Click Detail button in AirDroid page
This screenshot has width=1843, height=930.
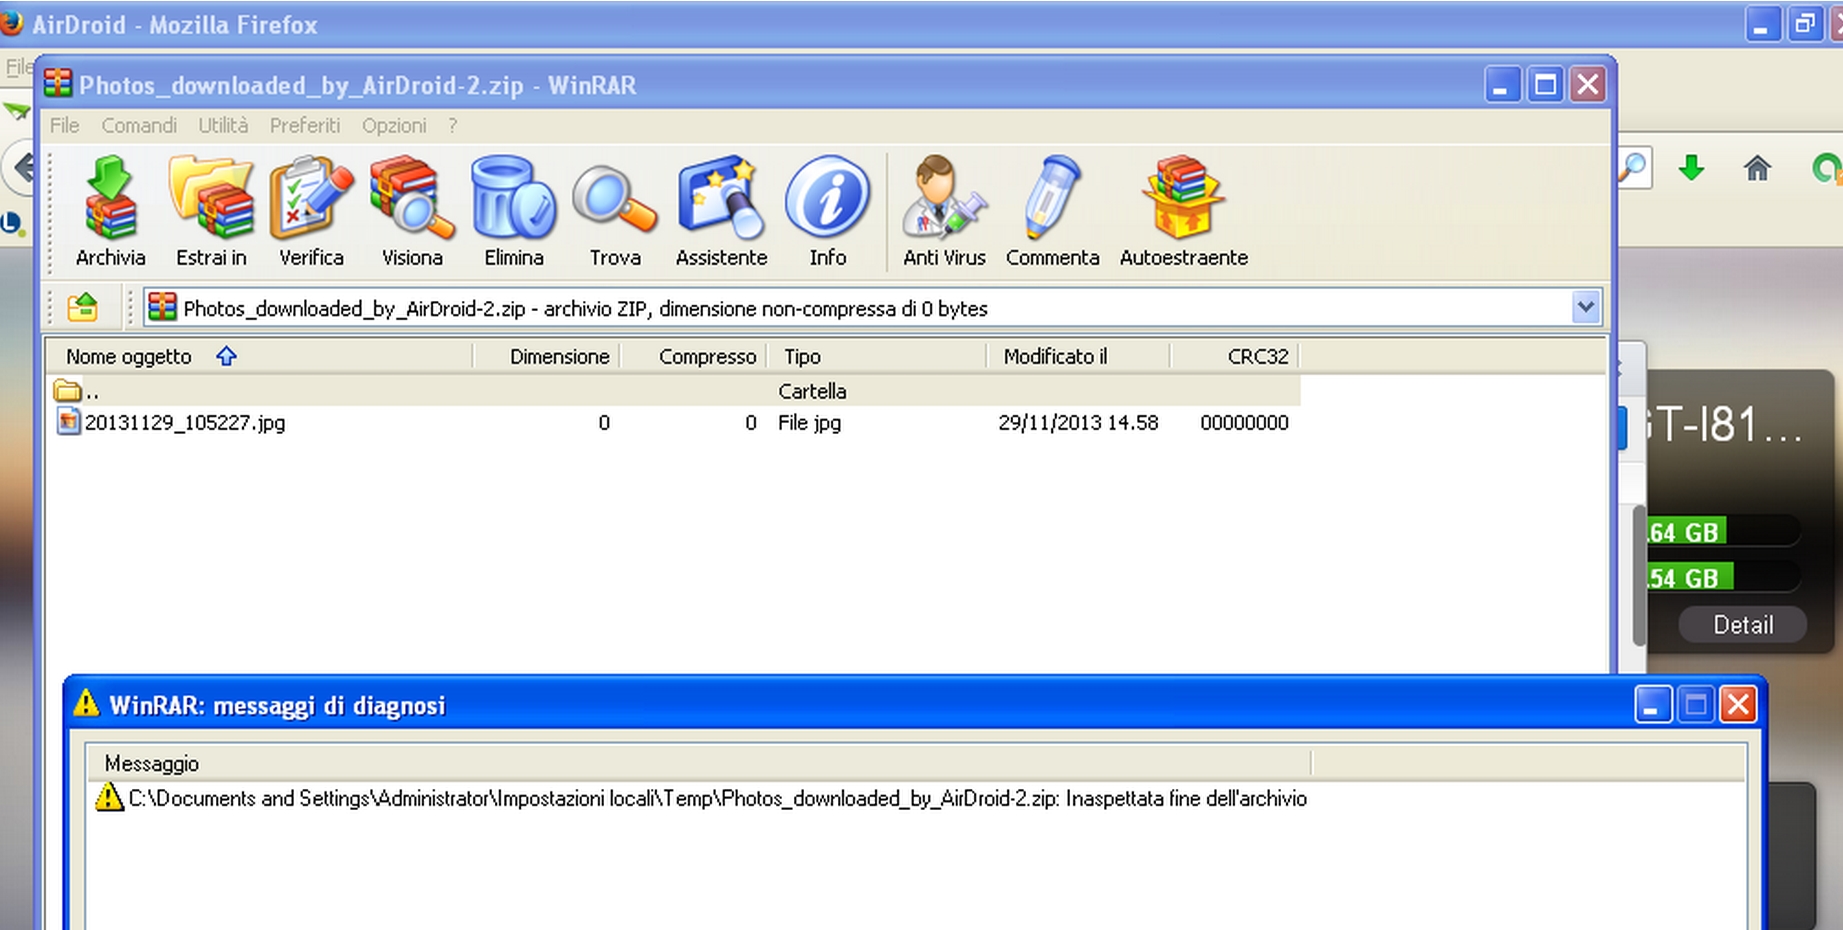click(x=1743, y=625)
